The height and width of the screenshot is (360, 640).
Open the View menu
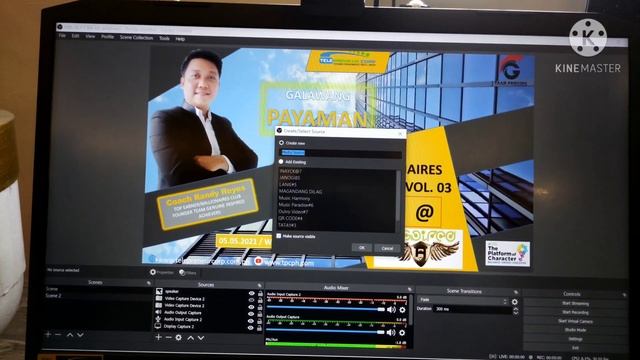point(90,37)
